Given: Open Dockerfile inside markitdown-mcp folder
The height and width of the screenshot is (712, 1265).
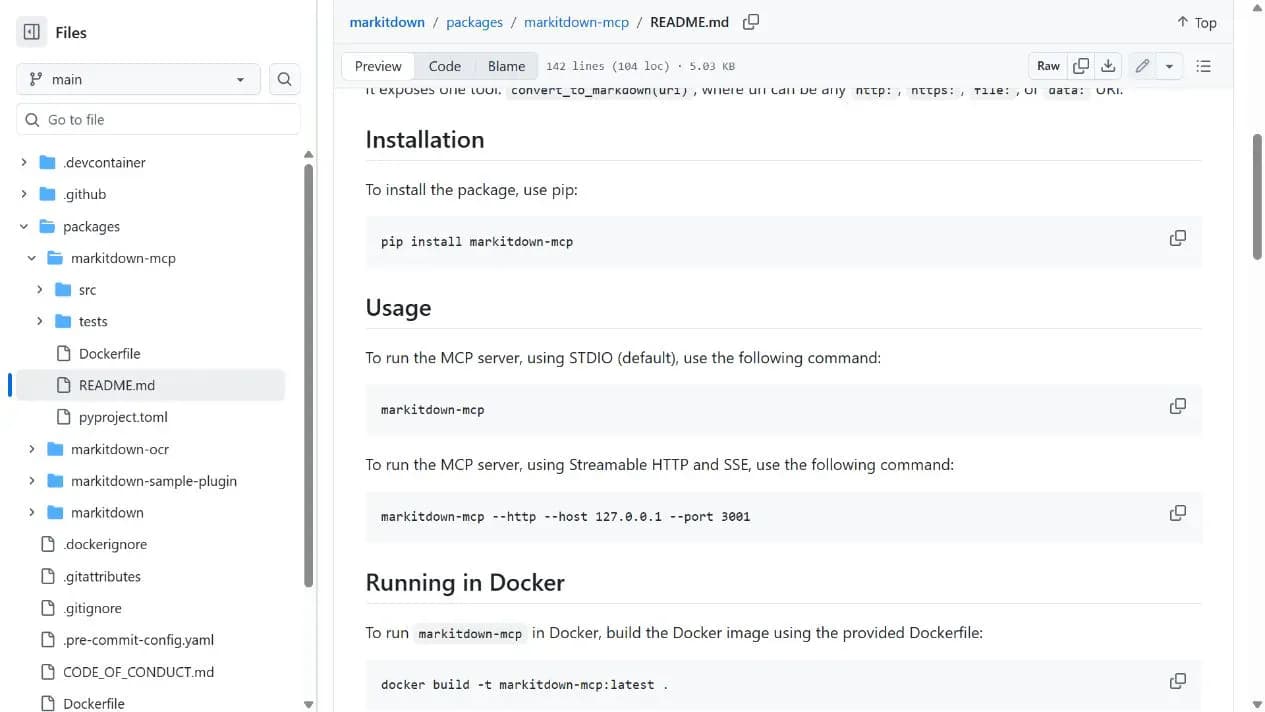Looking at the screenshot, I should tap(110, 353).
